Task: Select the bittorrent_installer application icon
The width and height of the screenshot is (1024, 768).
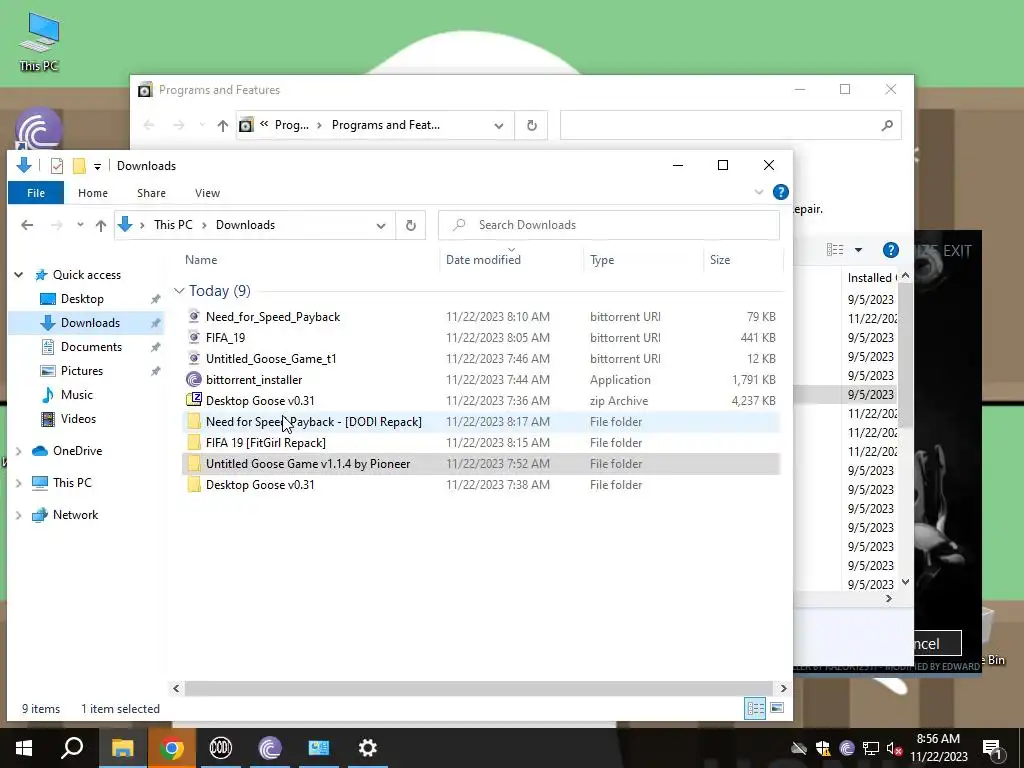Action: pos(194,379)
